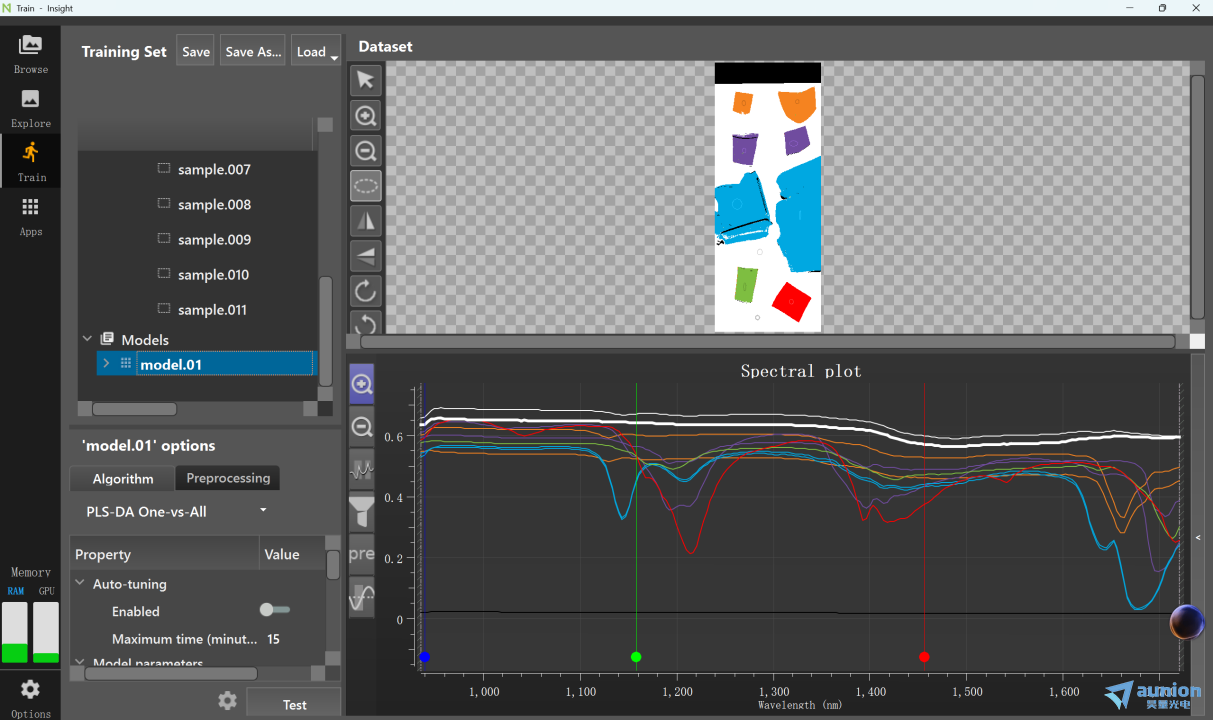The width and height of the screenshot is (1213, 720).
Task: Toggle the Auto-tuning Enabled switch
Action: pos(274,610)
